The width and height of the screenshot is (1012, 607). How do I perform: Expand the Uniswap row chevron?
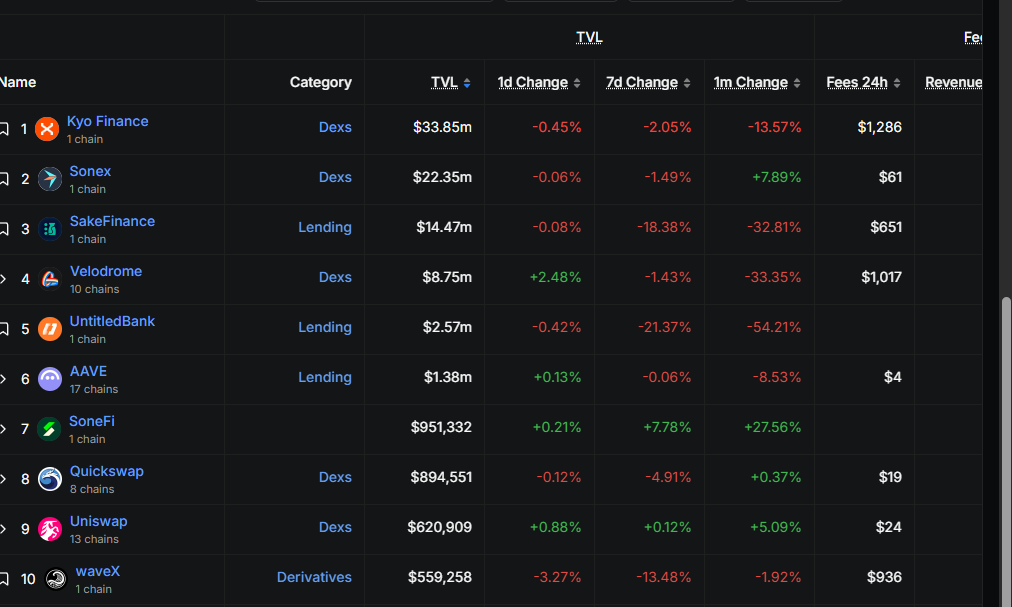point(3,529)
